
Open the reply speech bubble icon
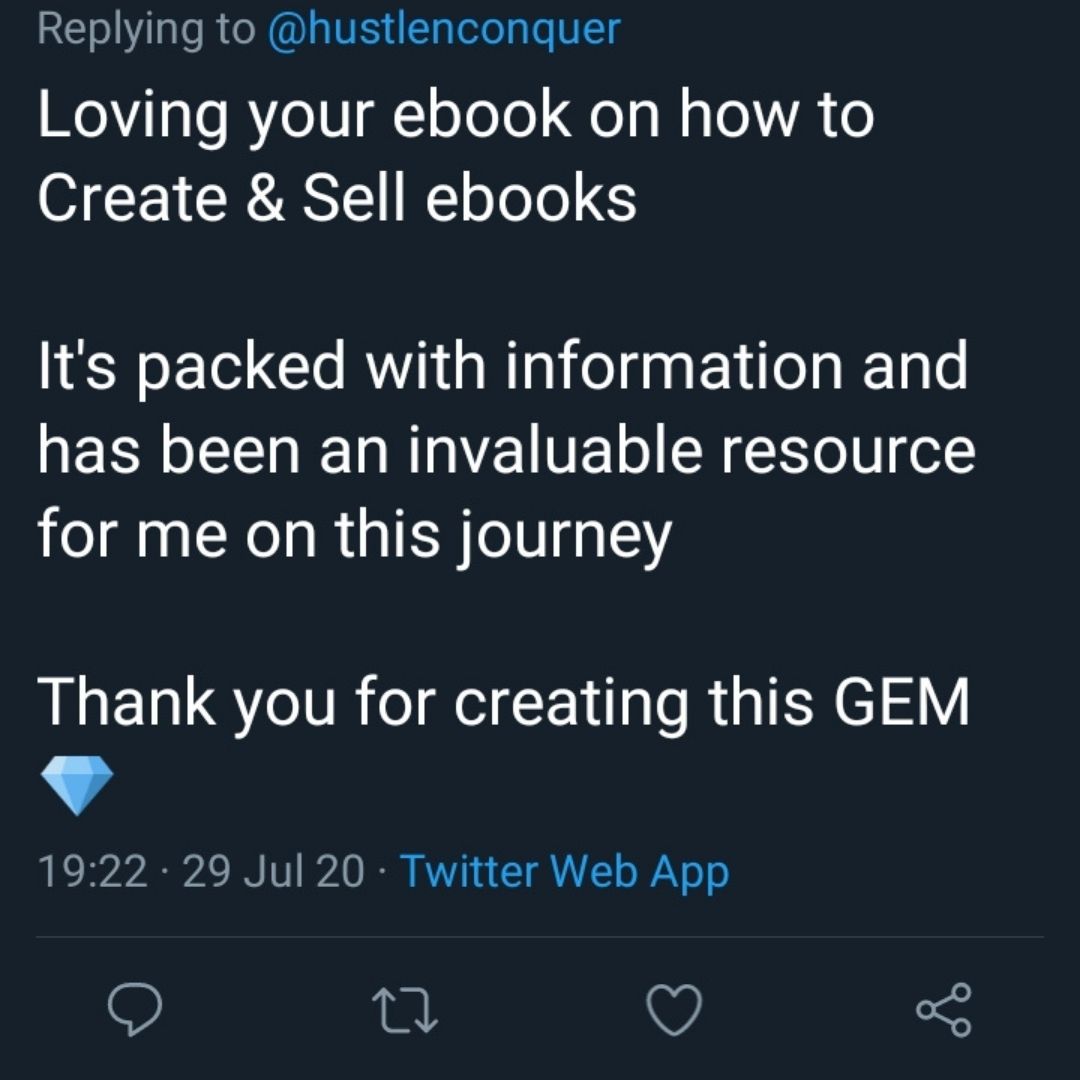coord(135,1010)
